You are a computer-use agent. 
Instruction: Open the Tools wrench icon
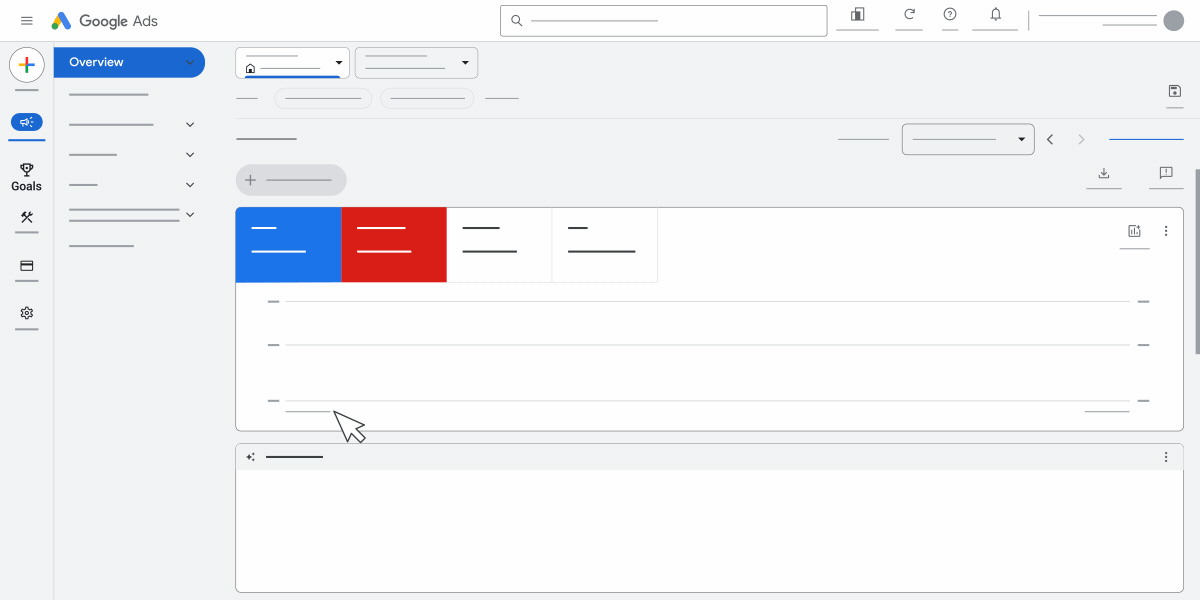click(x=26, y=220)
